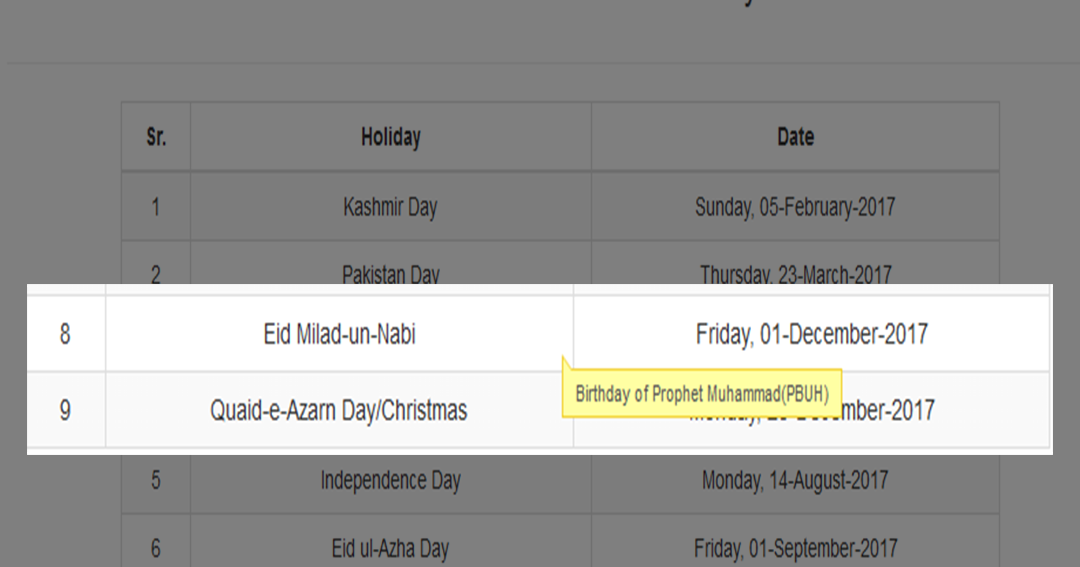
Task: Select Sunday, 05-February-2017 date cell
Action: [796, 207]
